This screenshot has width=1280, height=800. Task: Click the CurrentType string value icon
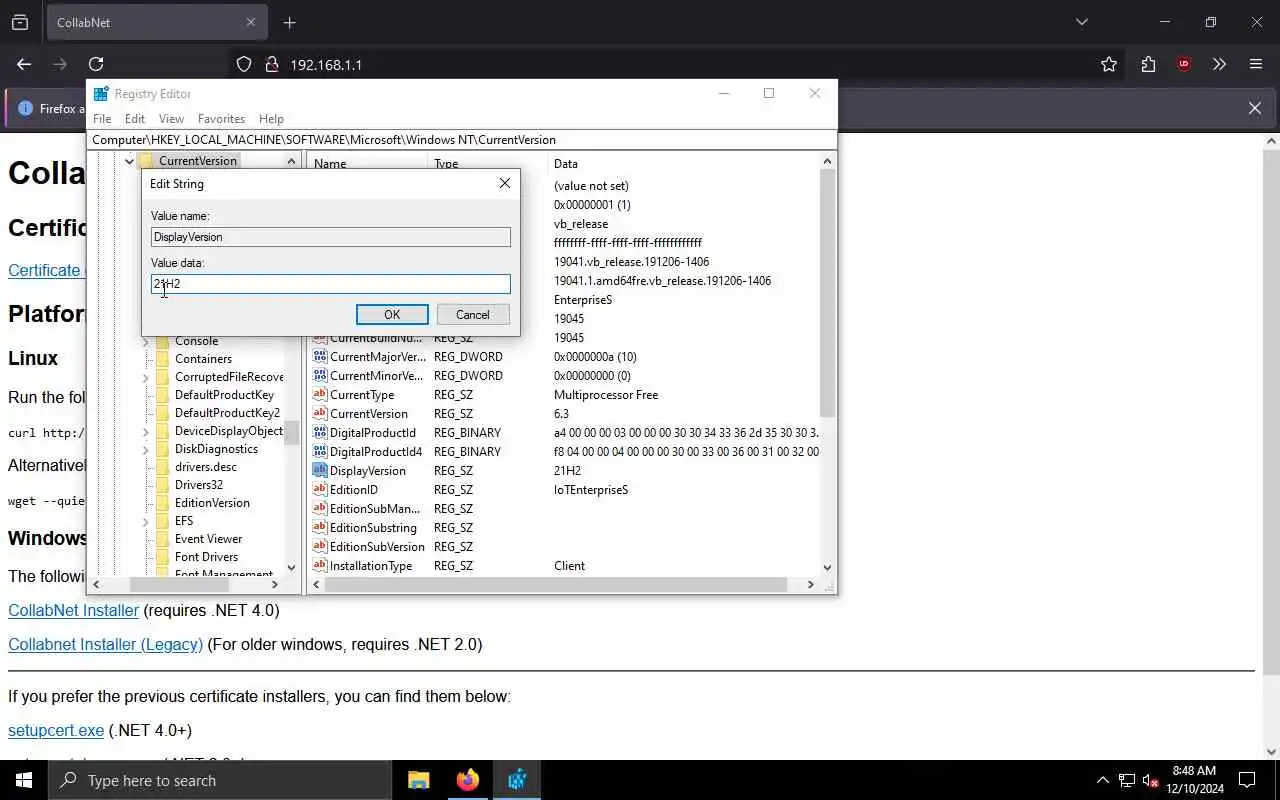pyautogui.click(x=320, y=395)
